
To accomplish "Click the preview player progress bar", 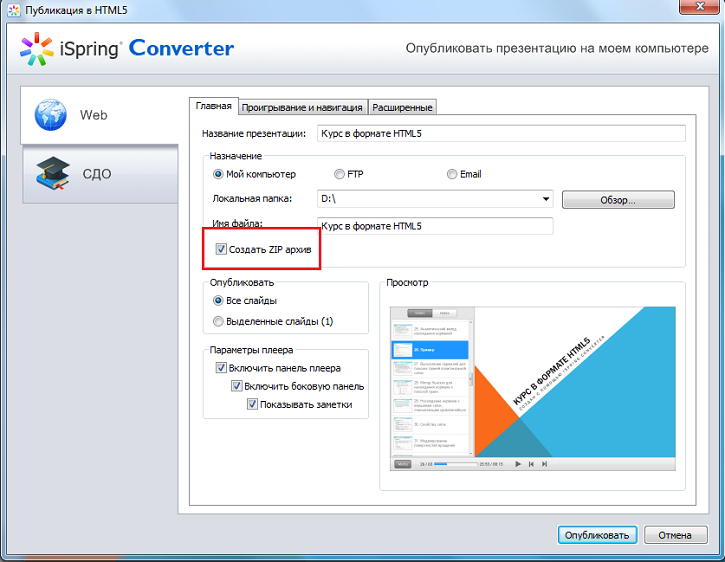I will [x=455, y=464].
